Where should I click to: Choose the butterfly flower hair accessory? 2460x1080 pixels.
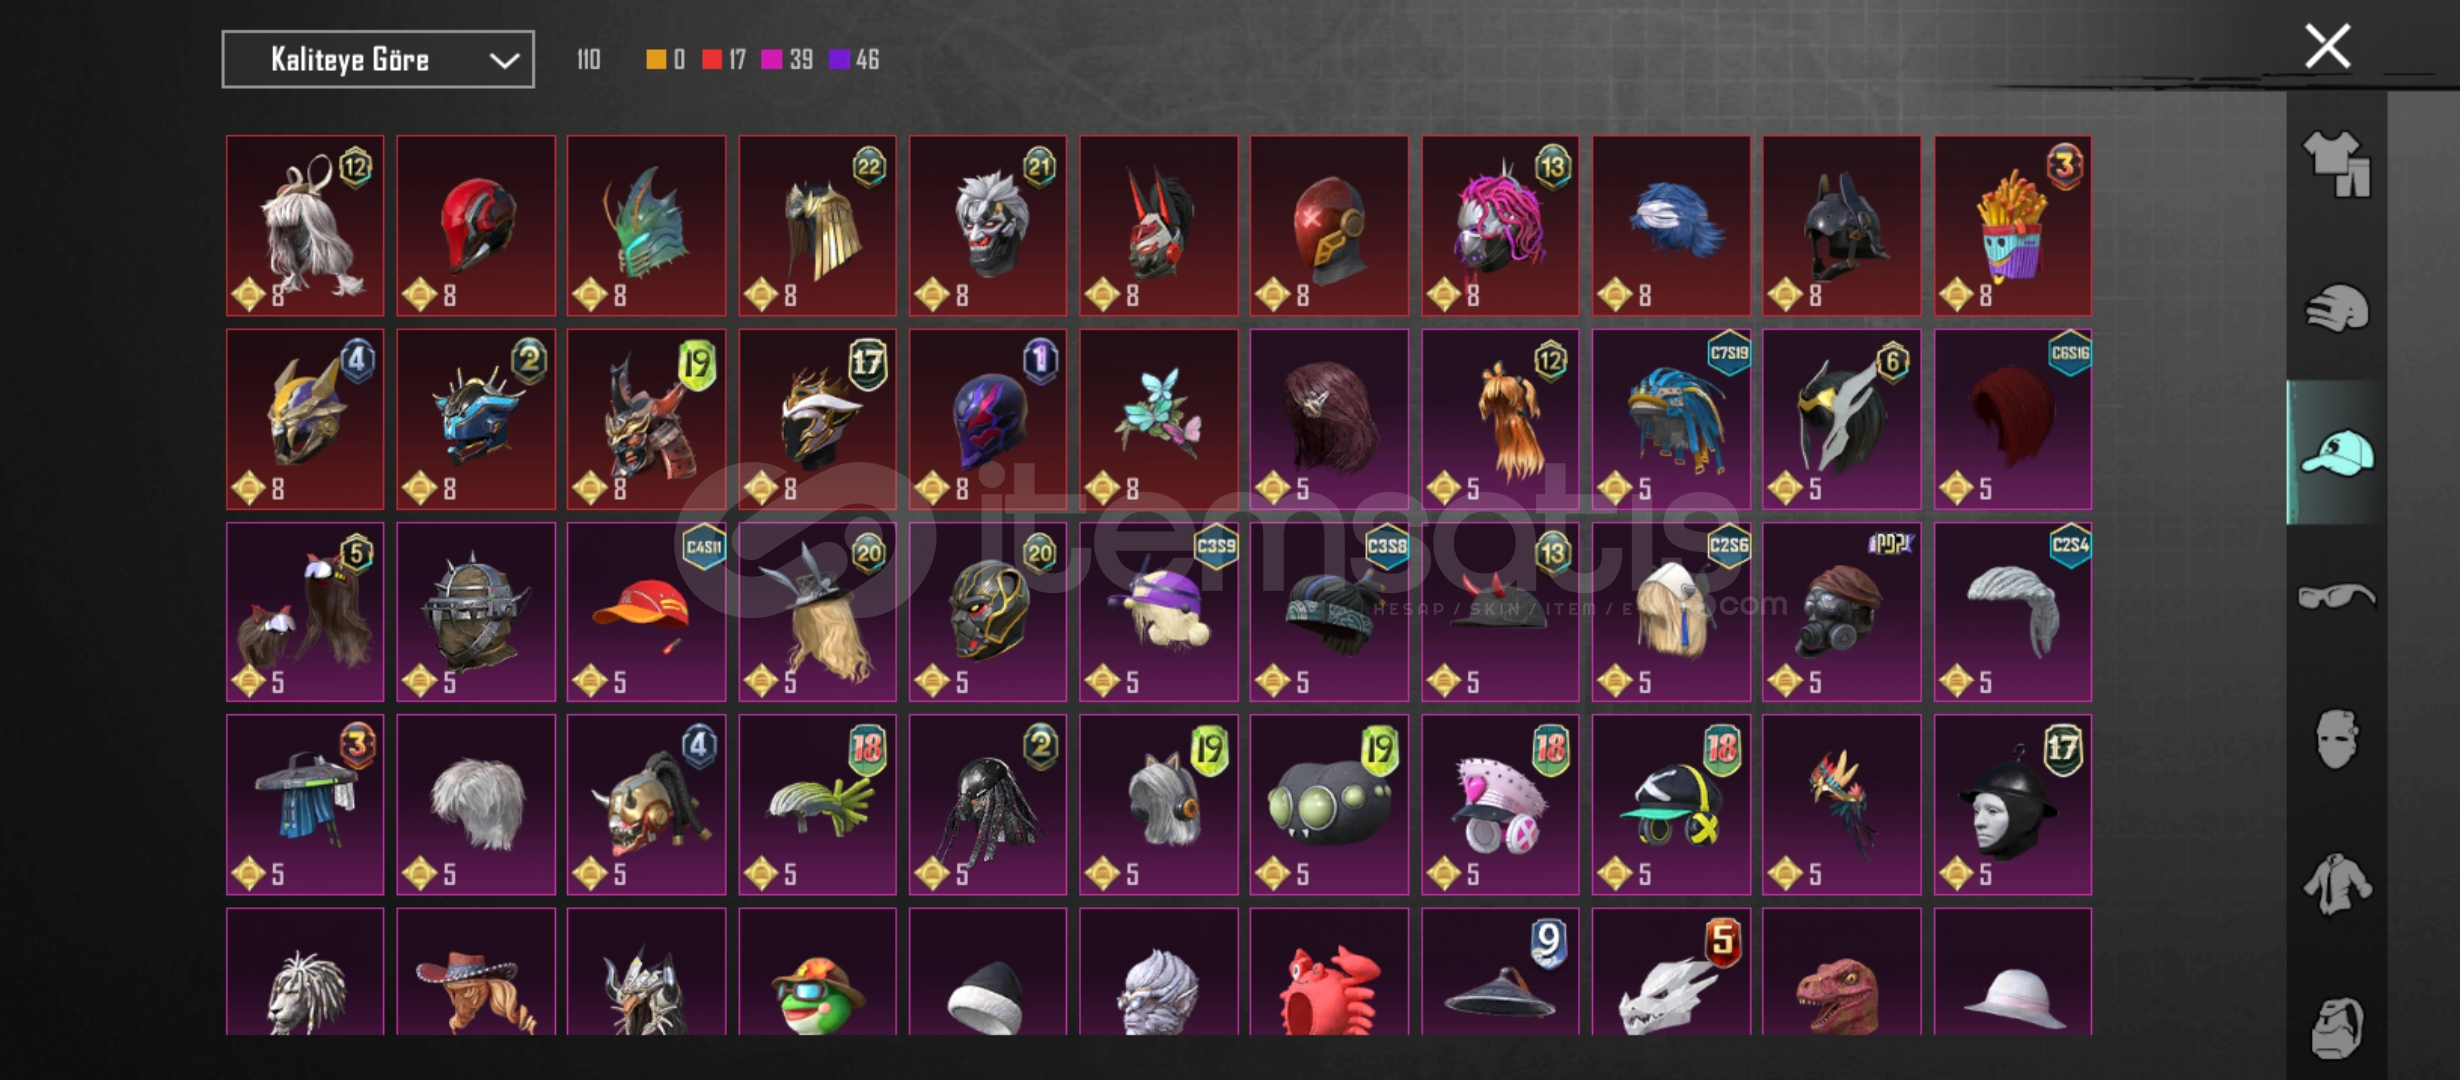tap(1158, 419)
